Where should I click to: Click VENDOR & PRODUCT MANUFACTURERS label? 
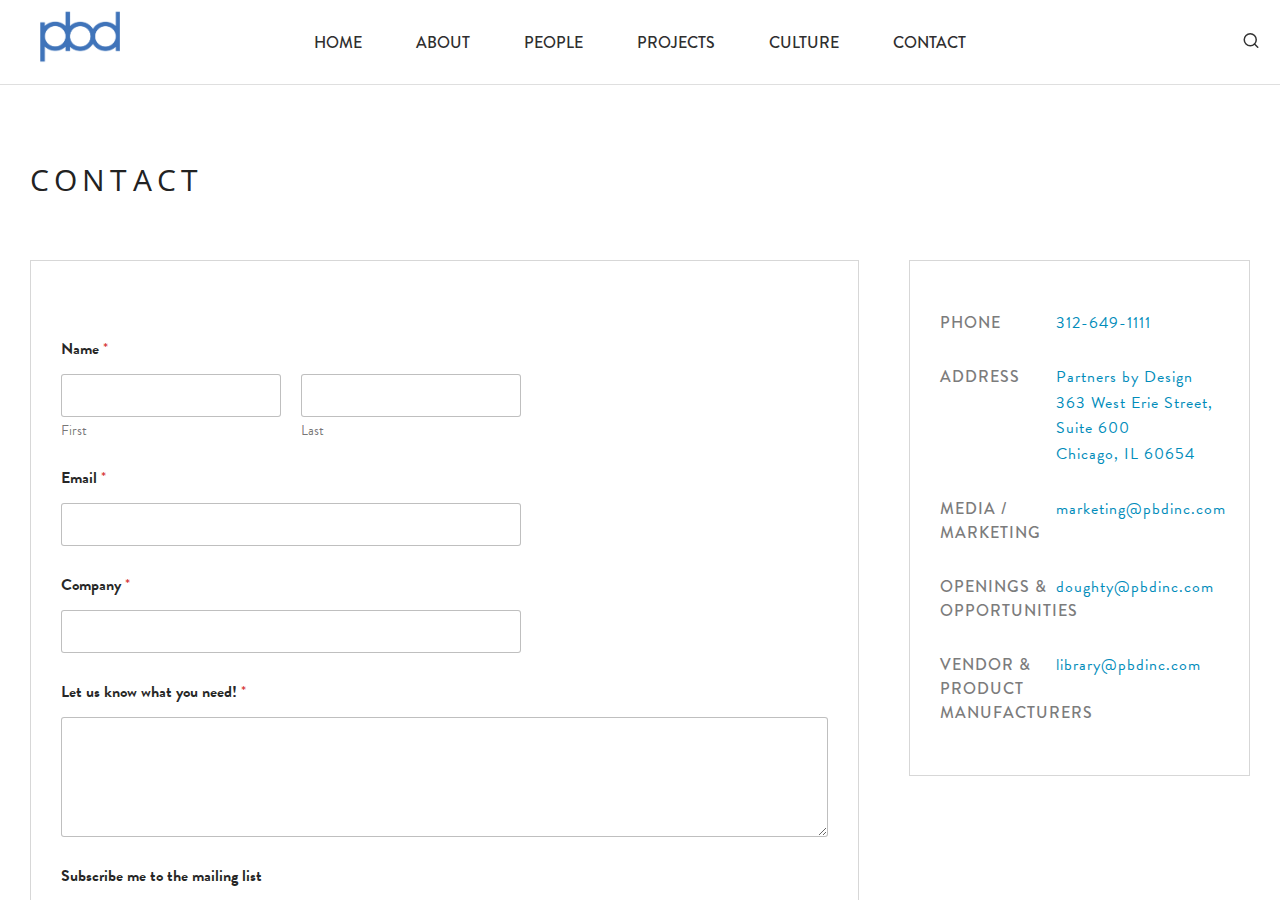[1016, 688]
